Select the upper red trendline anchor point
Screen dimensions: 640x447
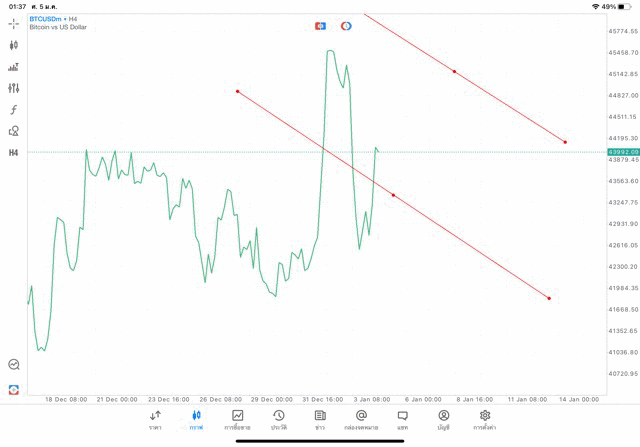[454, 72]
